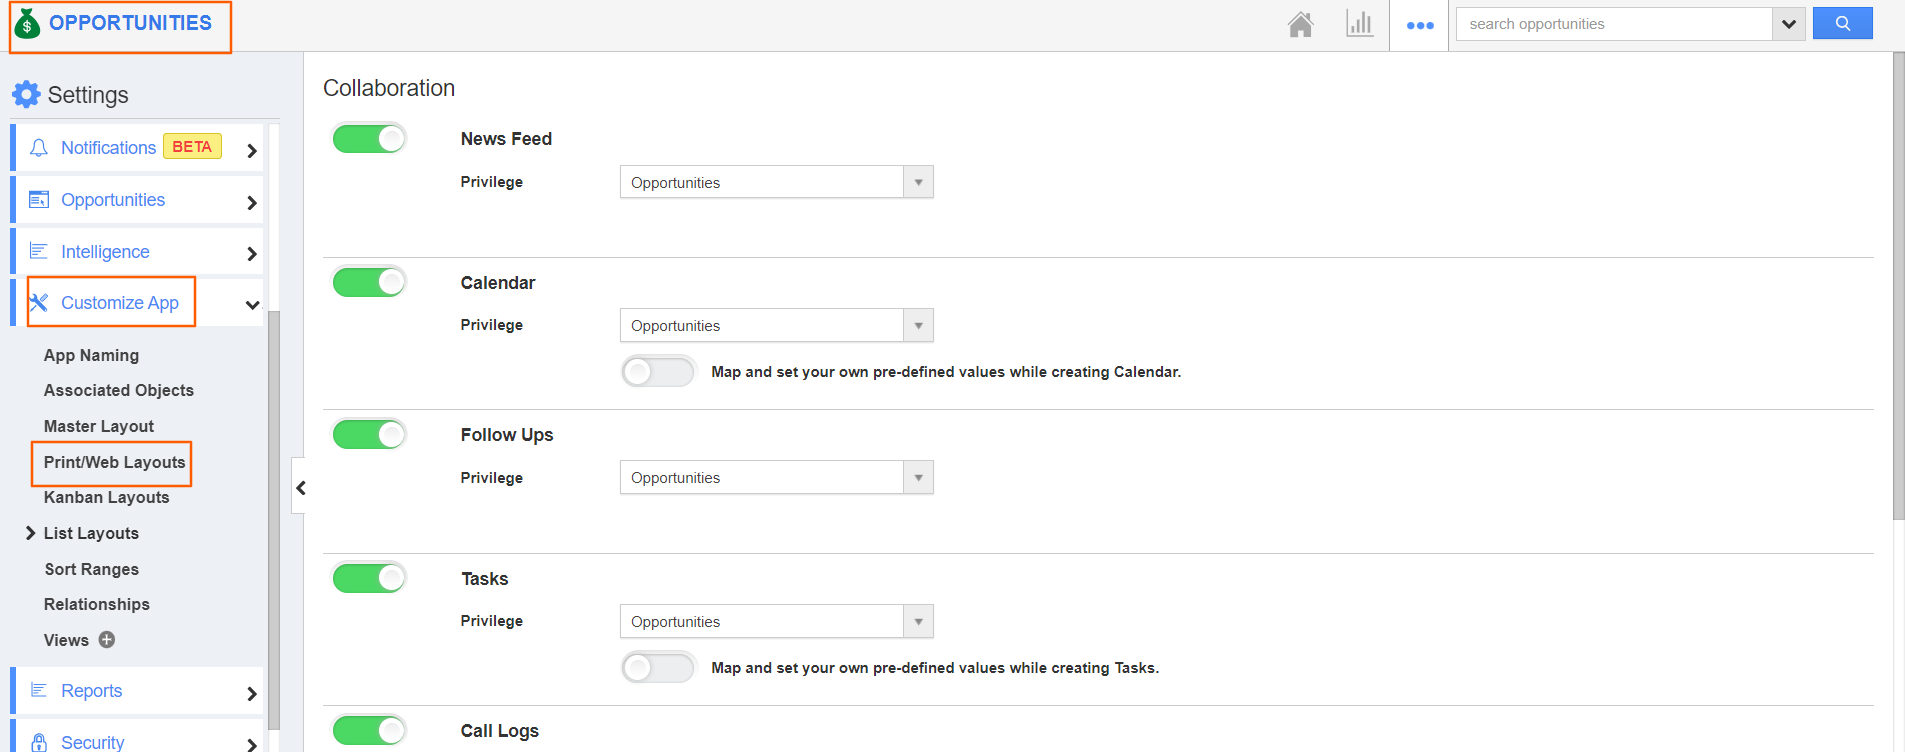Select App Naming
This screenshot has height=752, width=1905.
click(x=91, y=355)
